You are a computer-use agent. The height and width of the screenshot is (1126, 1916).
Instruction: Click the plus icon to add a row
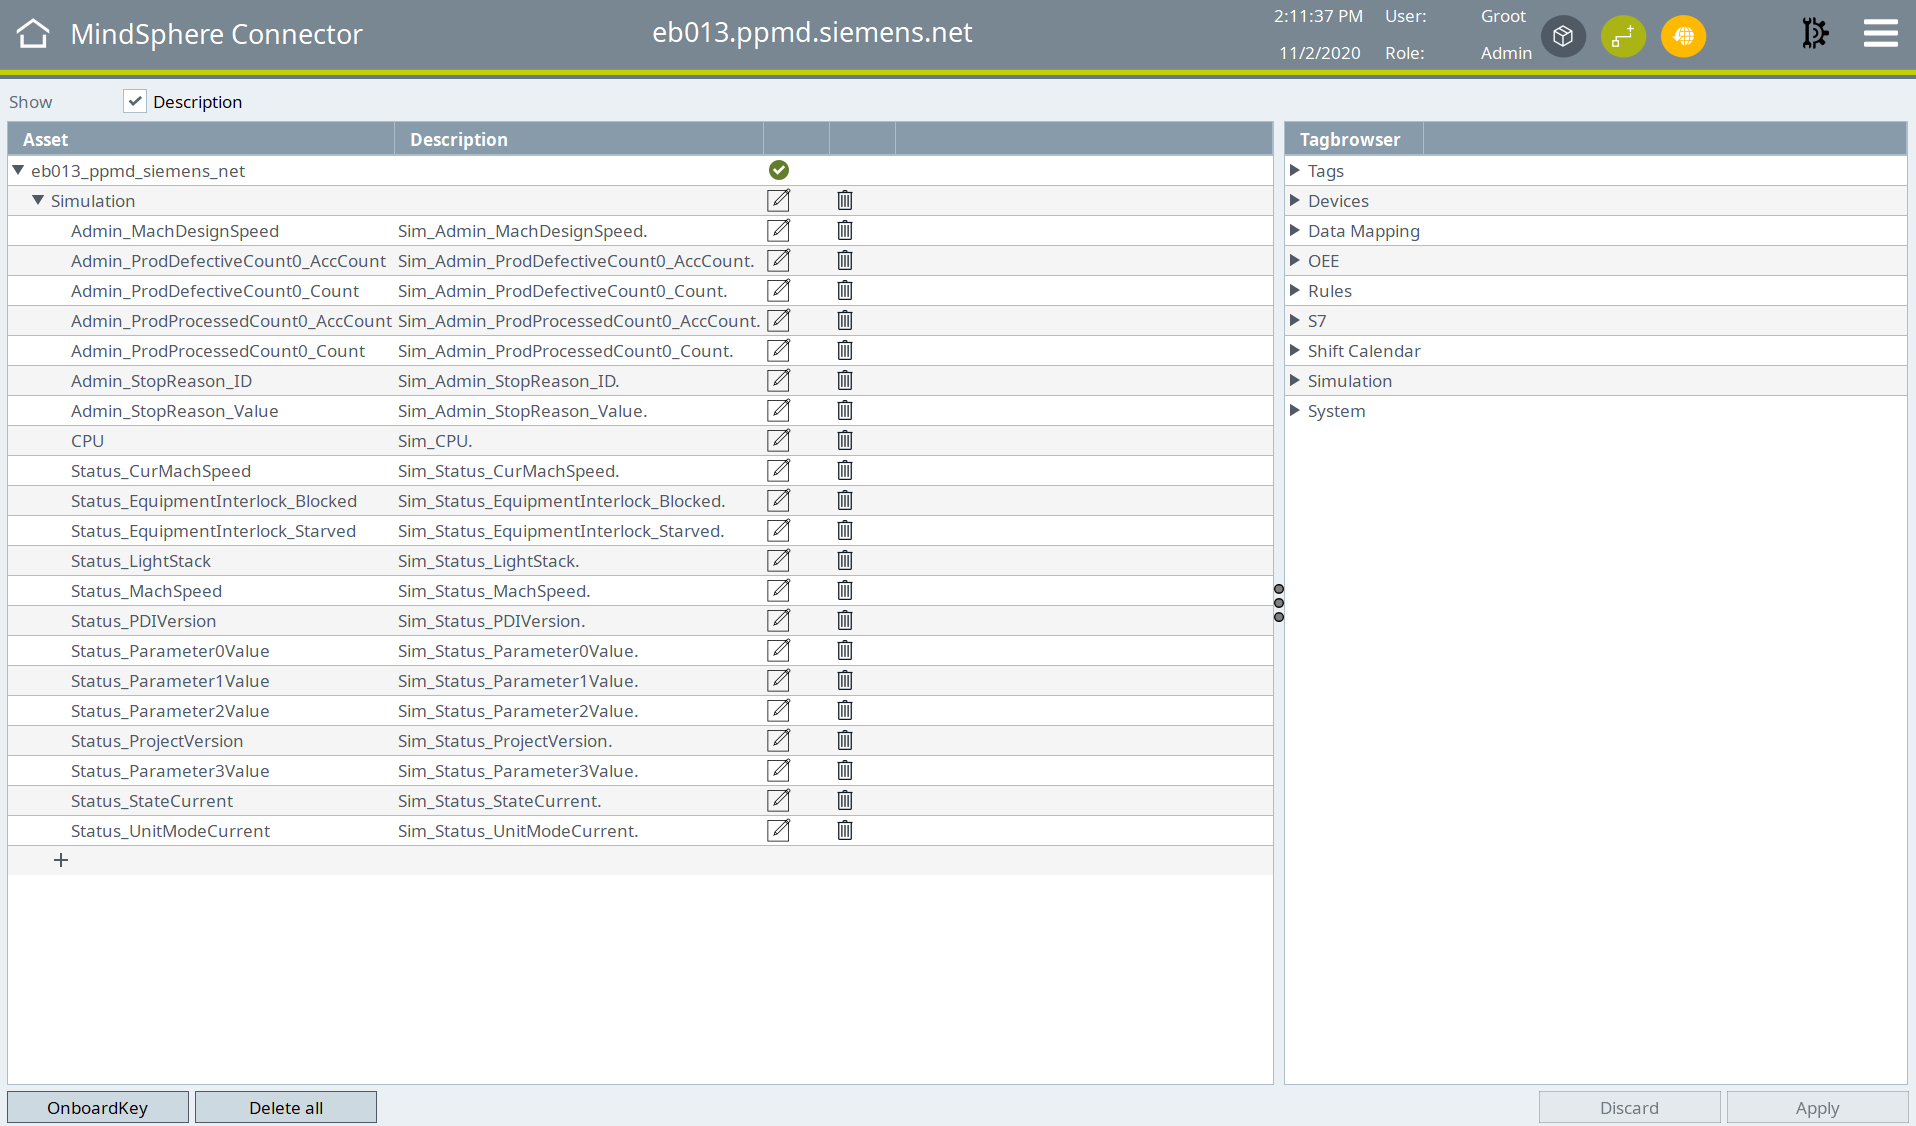(x=61, y=860)
